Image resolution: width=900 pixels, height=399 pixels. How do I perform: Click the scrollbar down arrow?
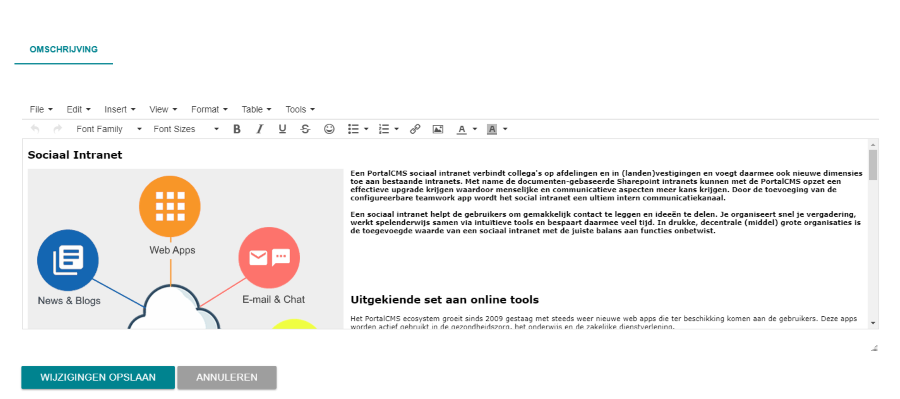873,323
